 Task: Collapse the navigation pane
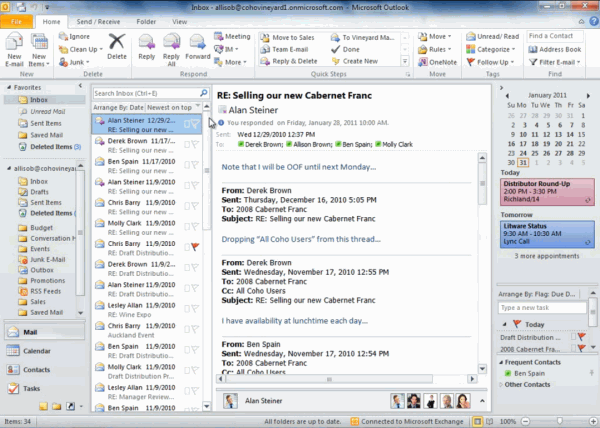tap(80, 86)
